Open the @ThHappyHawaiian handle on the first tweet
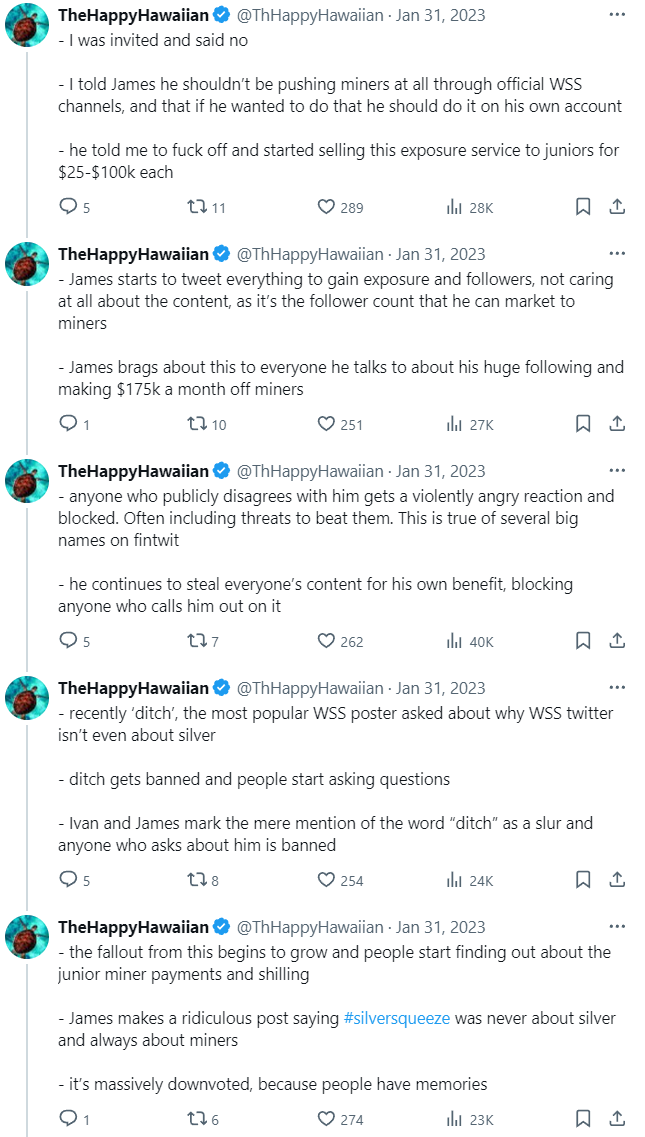 310,16
